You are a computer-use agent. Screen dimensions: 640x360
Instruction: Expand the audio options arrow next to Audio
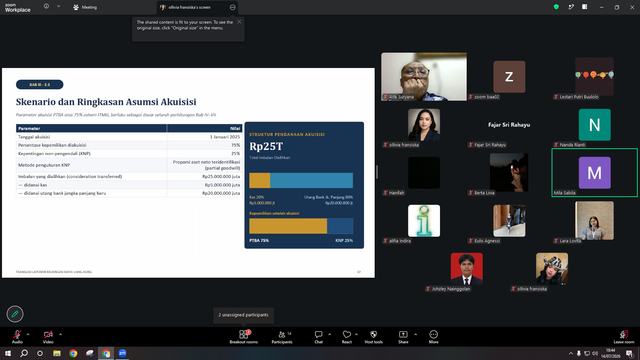[x=28, y=334]
